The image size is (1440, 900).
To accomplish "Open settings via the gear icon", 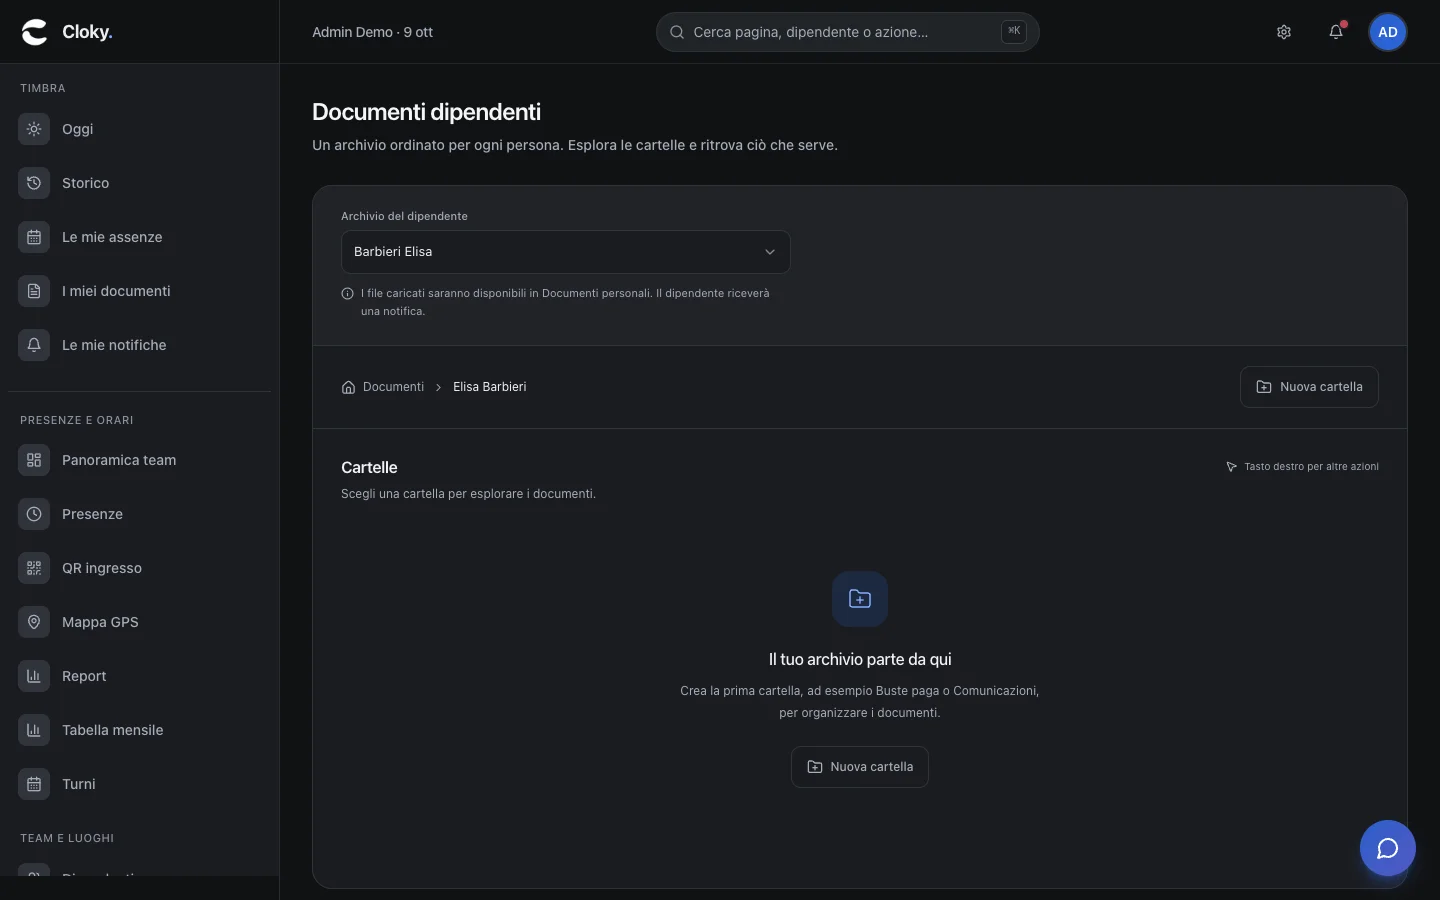I will tap(1284, 32).
